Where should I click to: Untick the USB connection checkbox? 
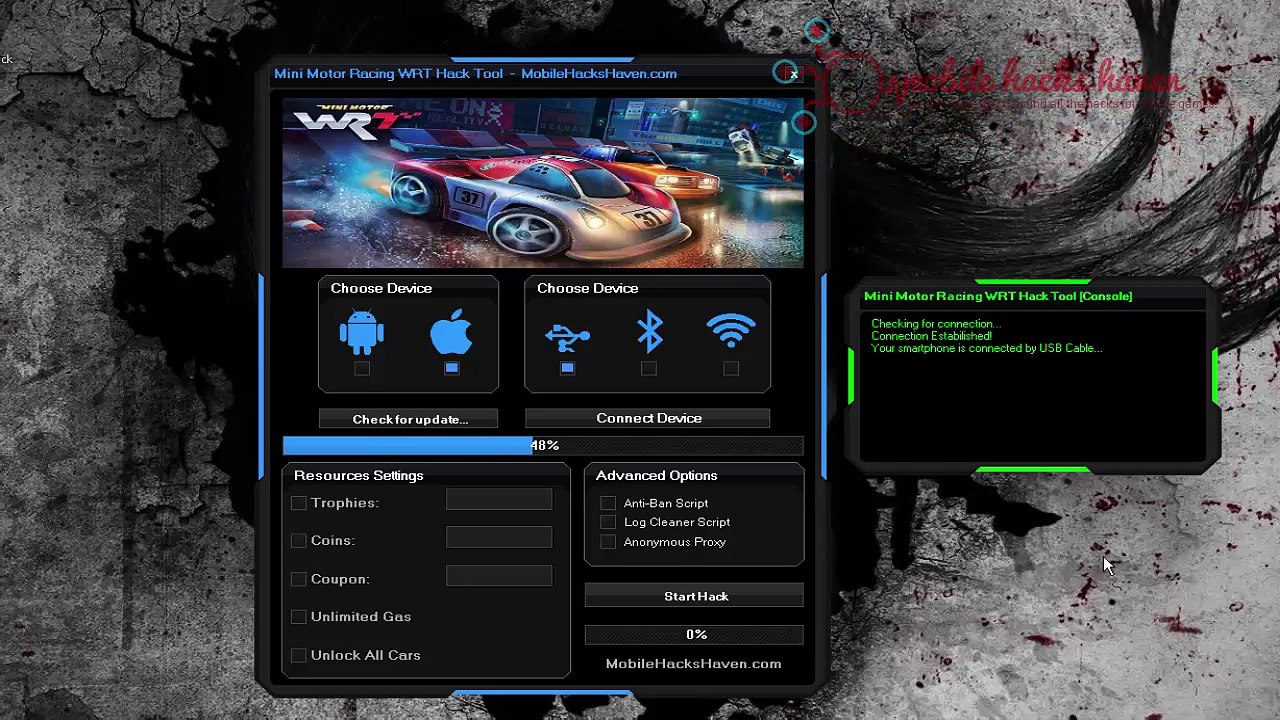click(567, 369)
